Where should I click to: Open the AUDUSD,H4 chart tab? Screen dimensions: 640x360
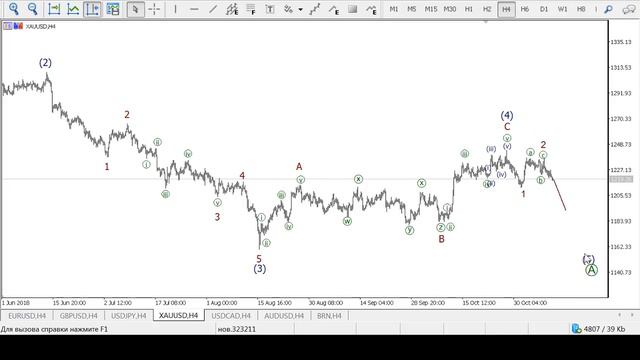(284, 316)
